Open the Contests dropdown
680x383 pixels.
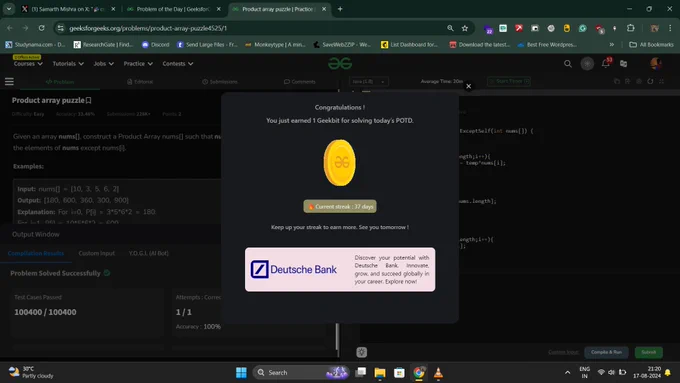point(178,64)
